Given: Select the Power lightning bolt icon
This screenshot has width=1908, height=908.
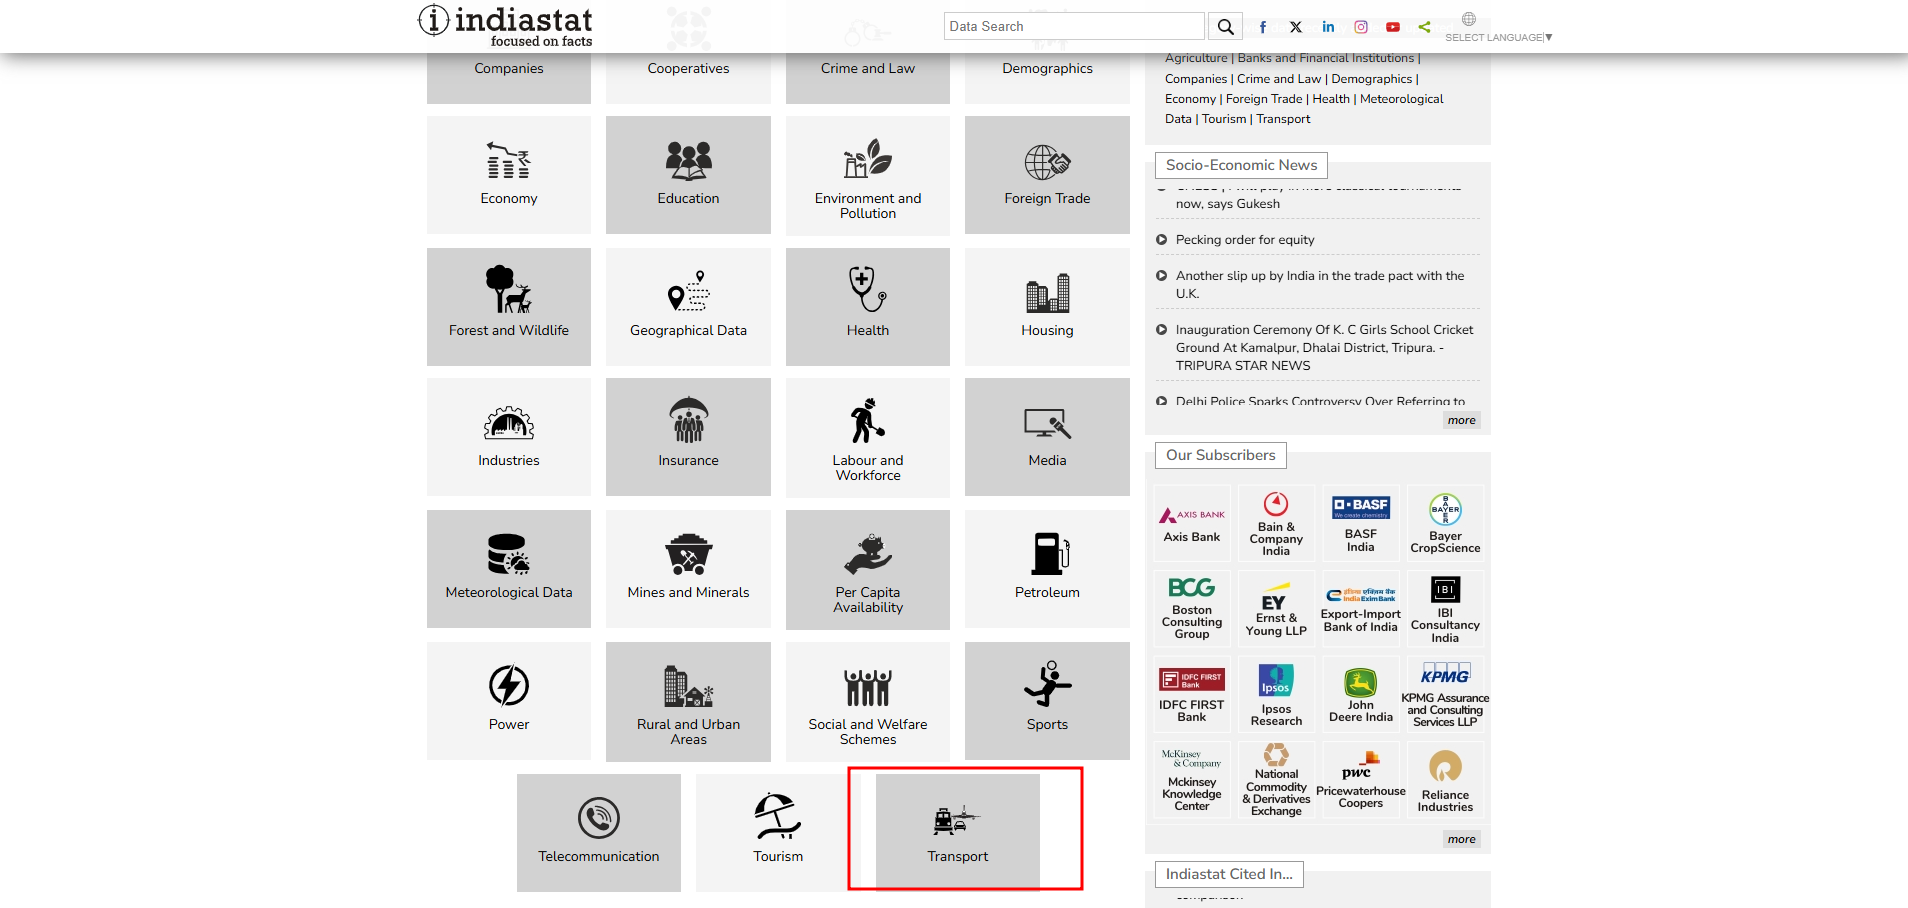Looking at the screenshot, I should [509, 686].
